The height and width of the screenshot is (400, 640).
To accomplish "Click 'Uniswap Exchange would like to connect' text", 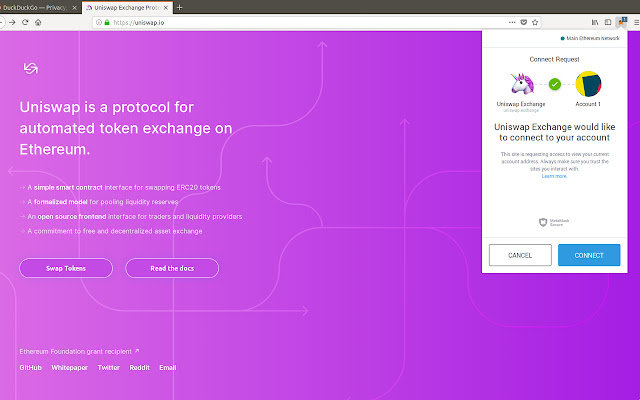I will tap(554, 132).
